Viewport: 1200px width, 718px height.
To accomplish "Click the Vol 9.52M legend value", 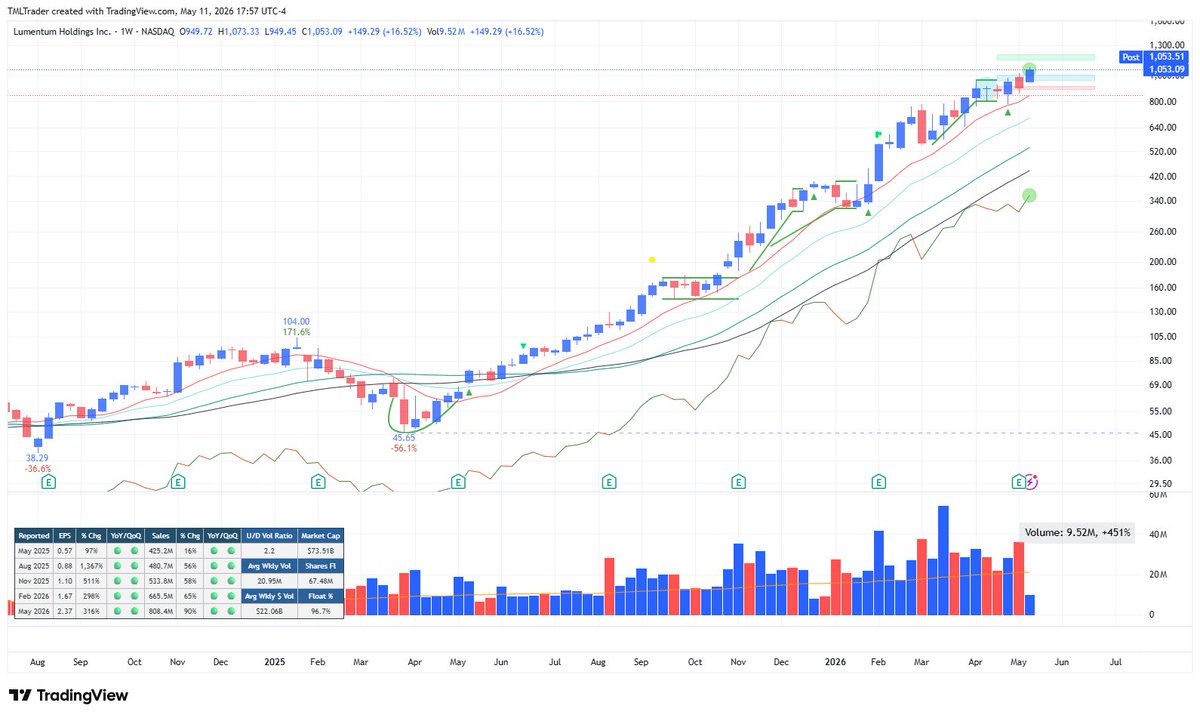I will click(445, 31).
